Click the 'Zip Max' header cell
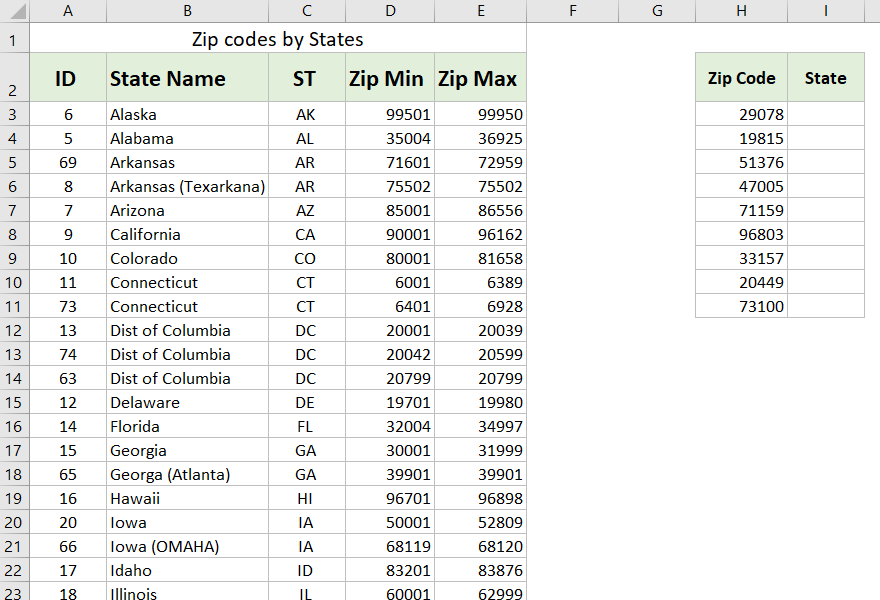Viewport: 880px width, 600px height. [x=480, y=78]
